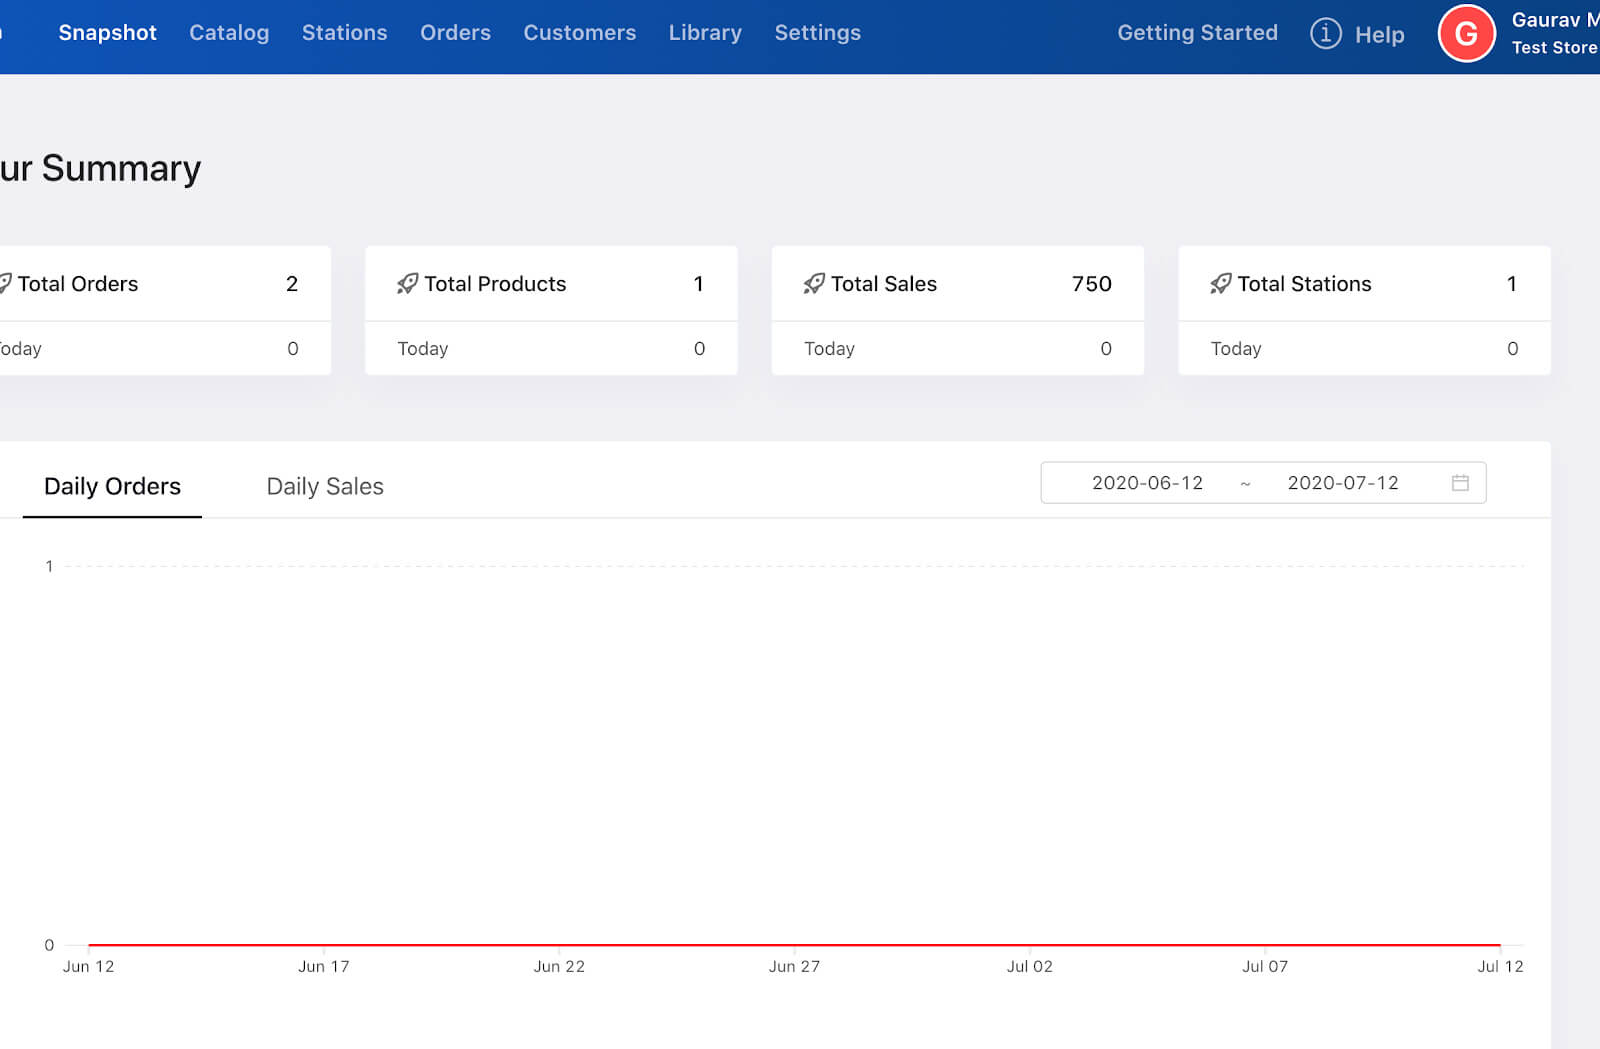Navigate to Customers
This screenshot has height=1049, width=1600.
[580, 33]
